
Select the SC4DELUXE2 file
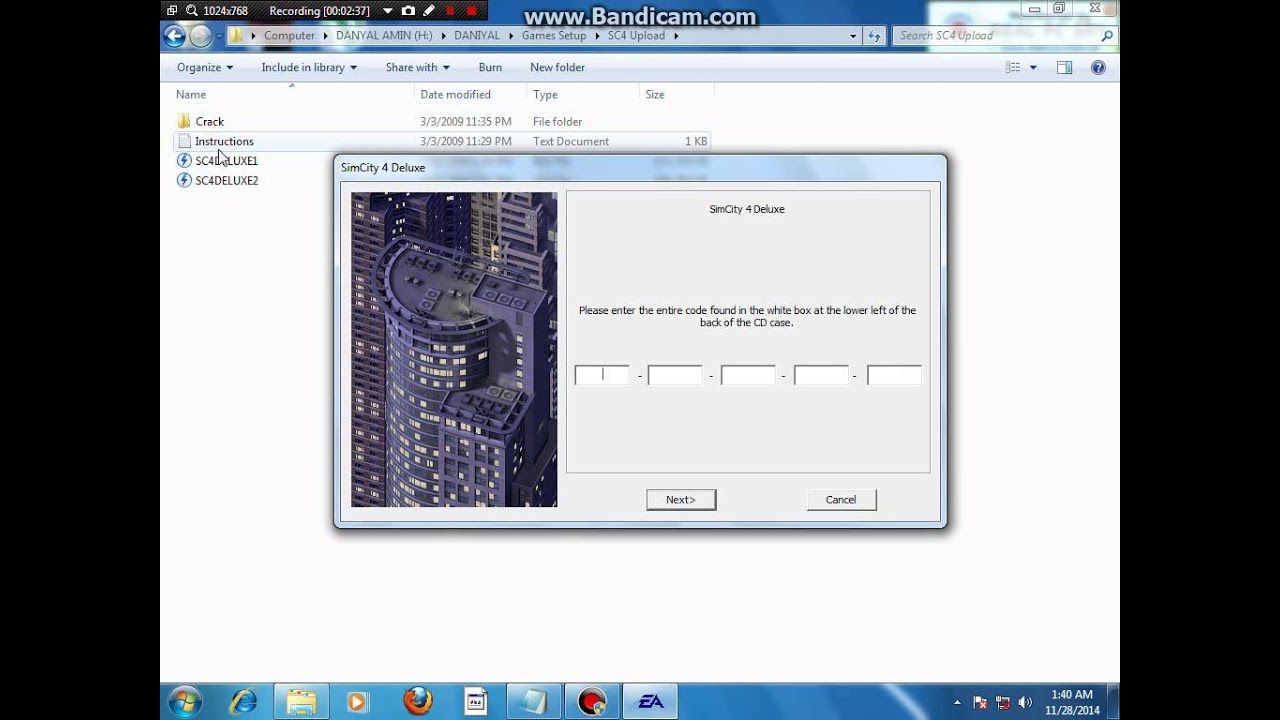226,180
